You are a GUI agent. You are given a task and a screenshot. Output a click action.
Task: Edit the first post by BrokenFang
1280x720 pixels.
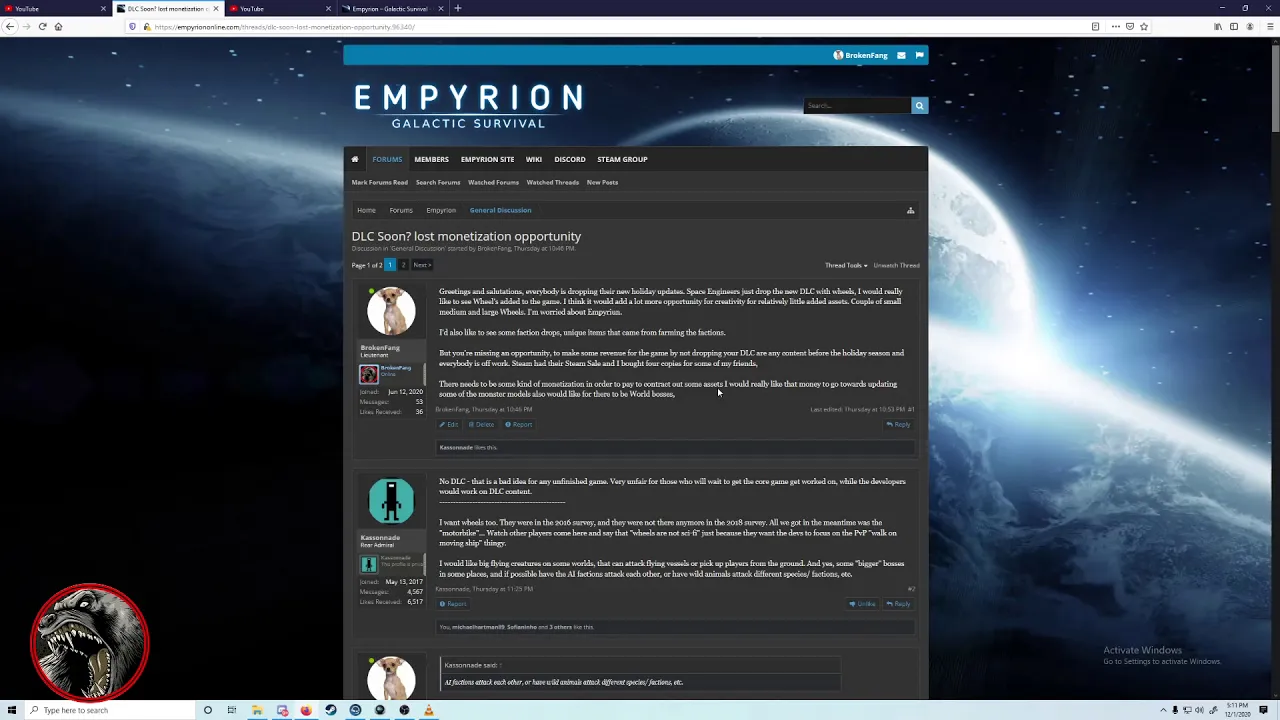pos(448,424)
